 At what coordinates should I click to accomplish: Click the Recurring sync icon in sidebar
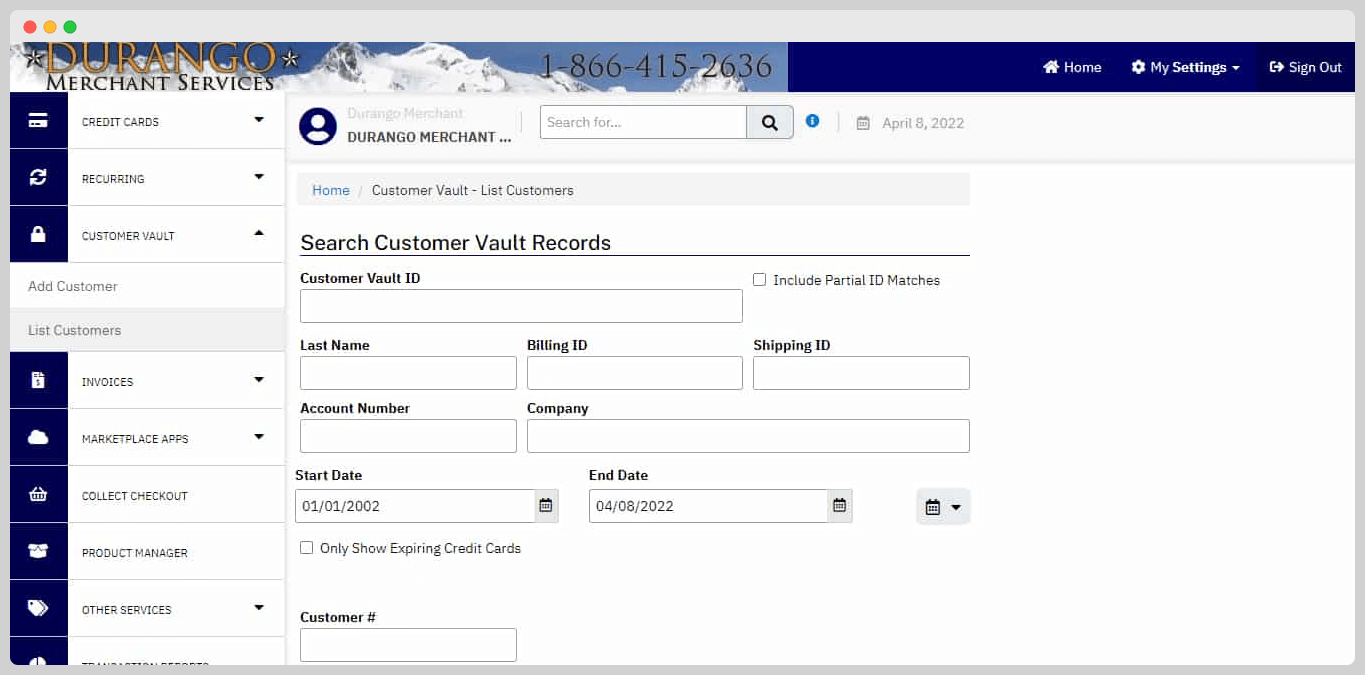tap(38, 178)
